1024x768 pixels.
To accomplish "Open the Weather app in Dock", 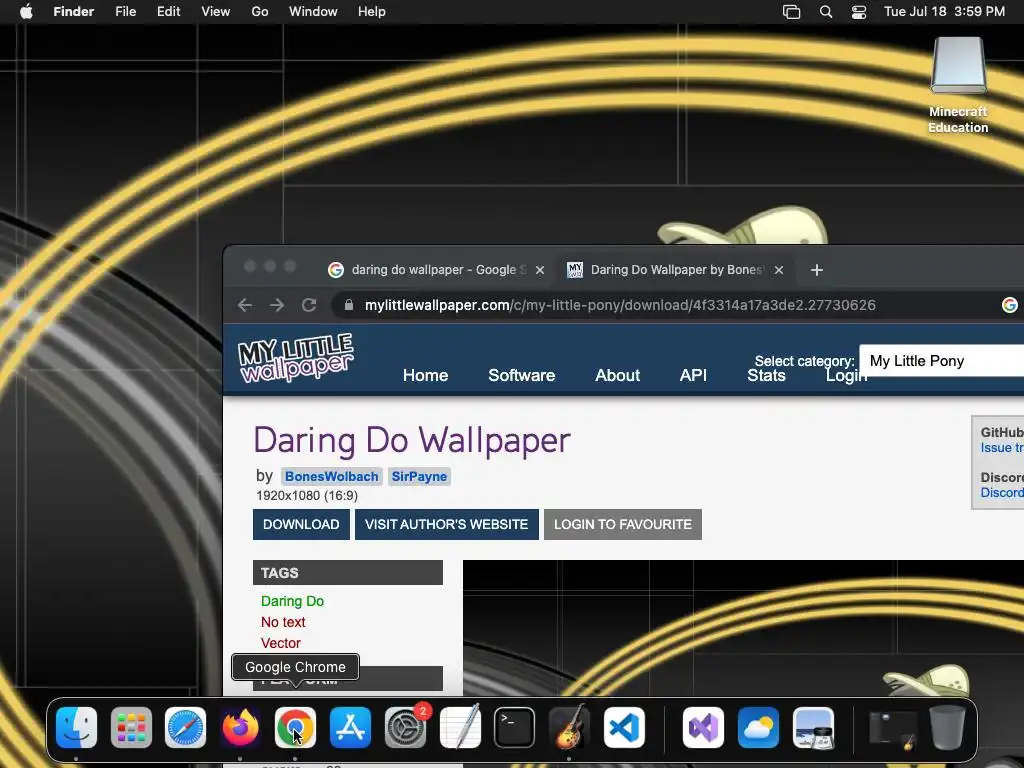I will (x=758, y=728).
